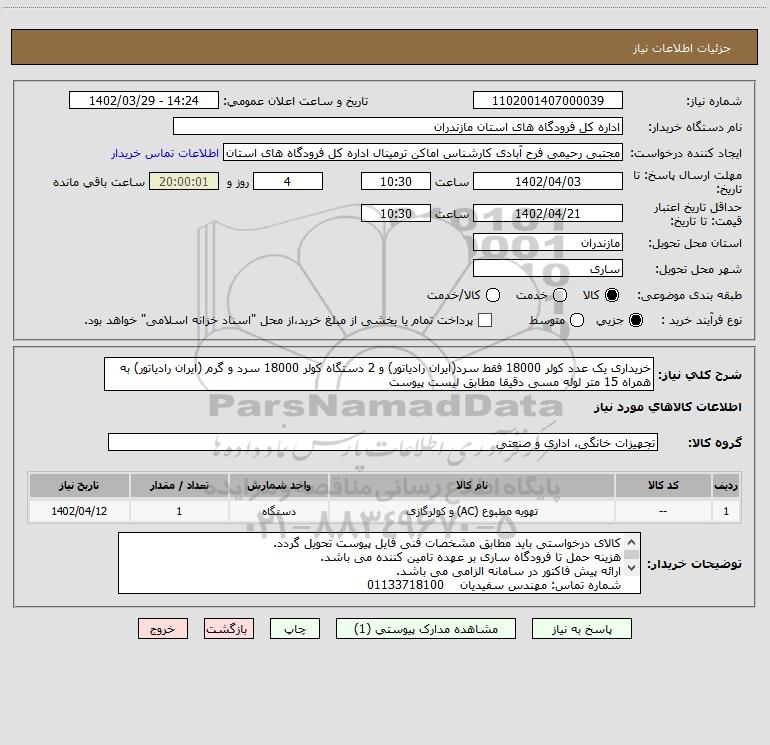The width and height of the screenshot is (770, 745).
Task: Click the buyer notes text area
Action: pyautogui.click(x=379, y=563)
